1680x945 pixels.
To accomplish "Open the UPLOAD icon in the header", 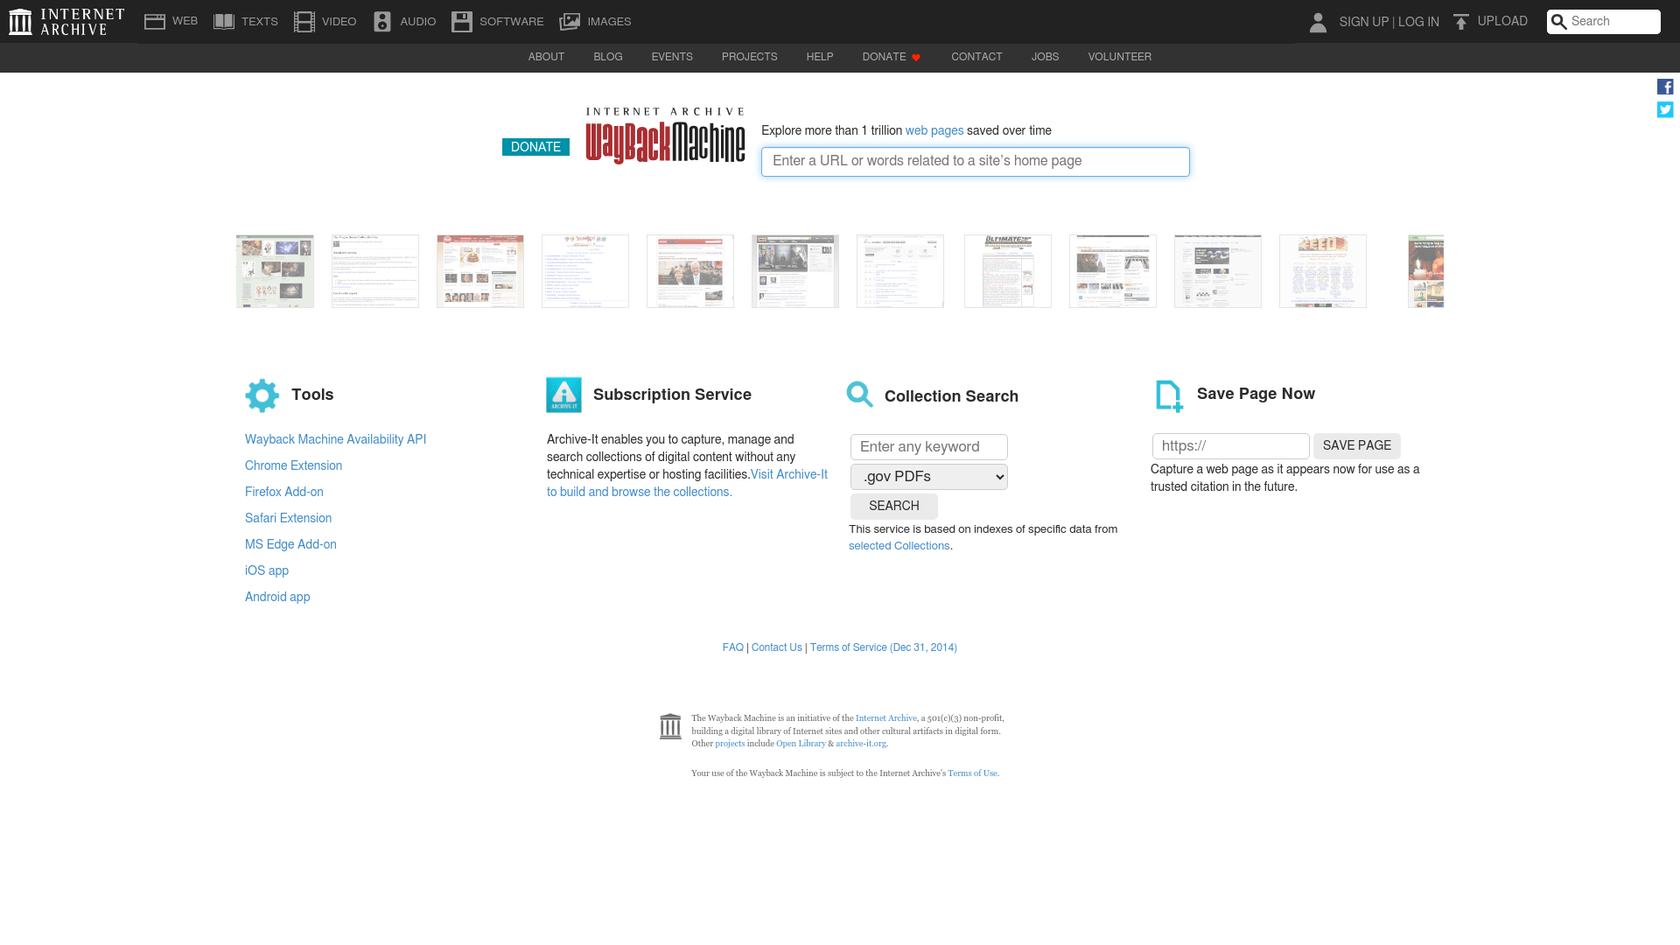I will point(1462,20).
